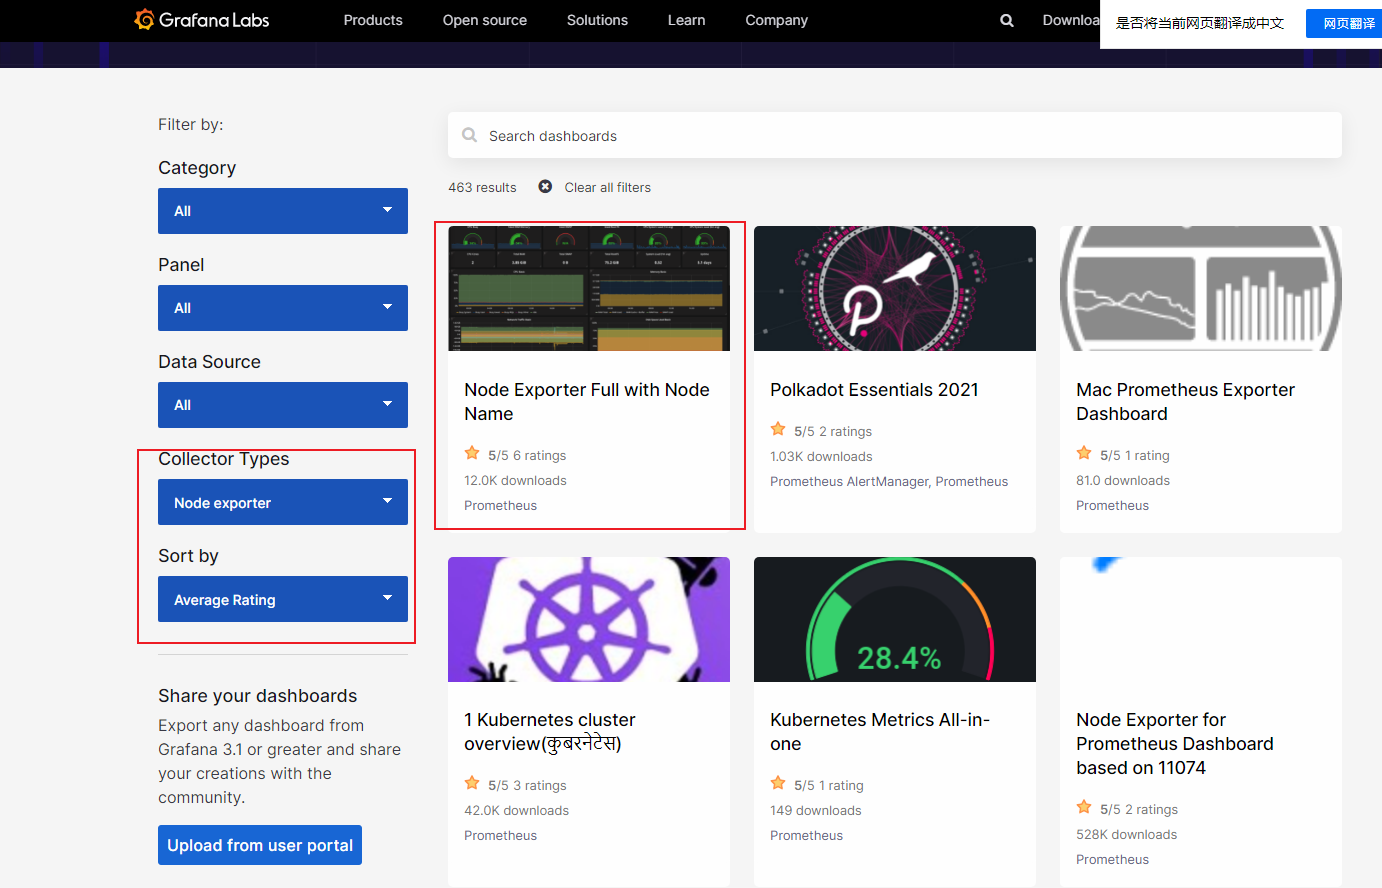The height and width of the screenshot is (888, 1382).
Task: Click Clear all filters link
Action: pos(607,187)
